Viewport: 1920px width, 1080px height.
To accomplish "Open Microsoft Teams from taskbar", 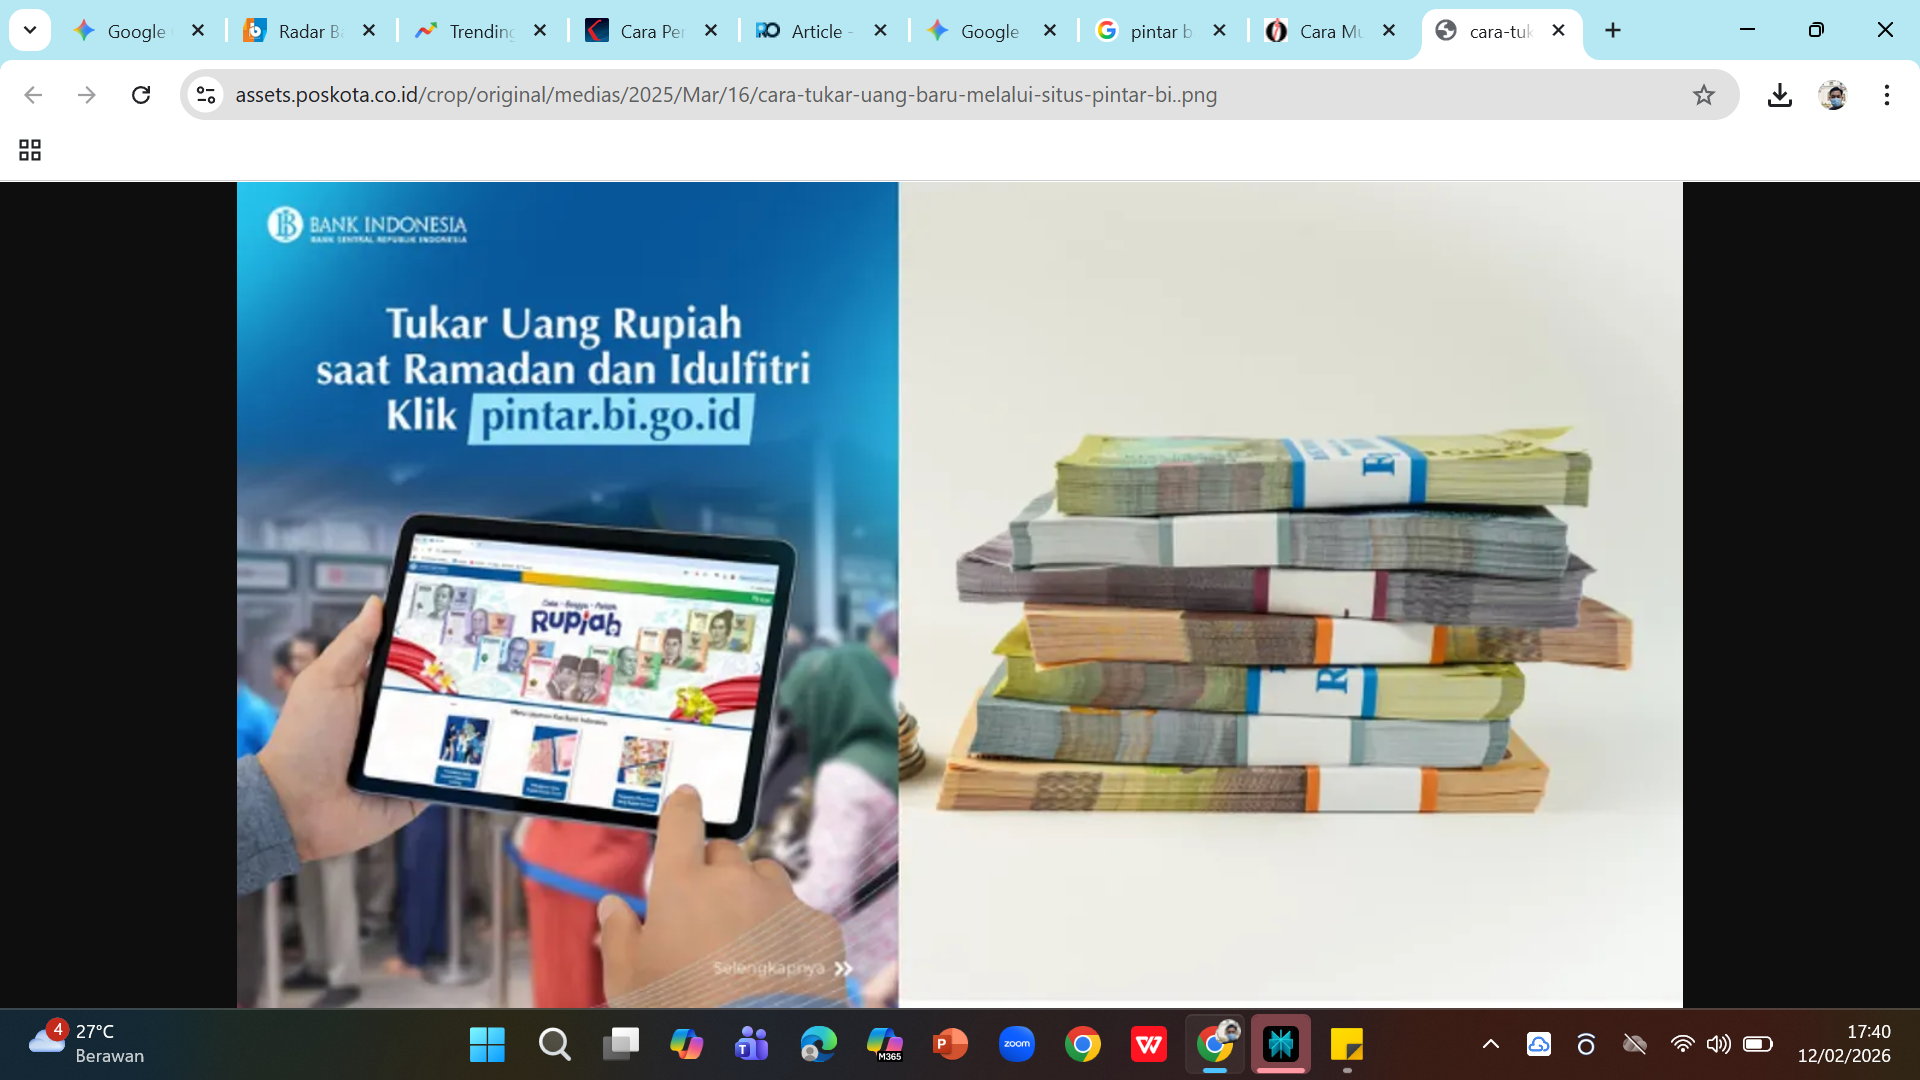I will pos(752,1045).
